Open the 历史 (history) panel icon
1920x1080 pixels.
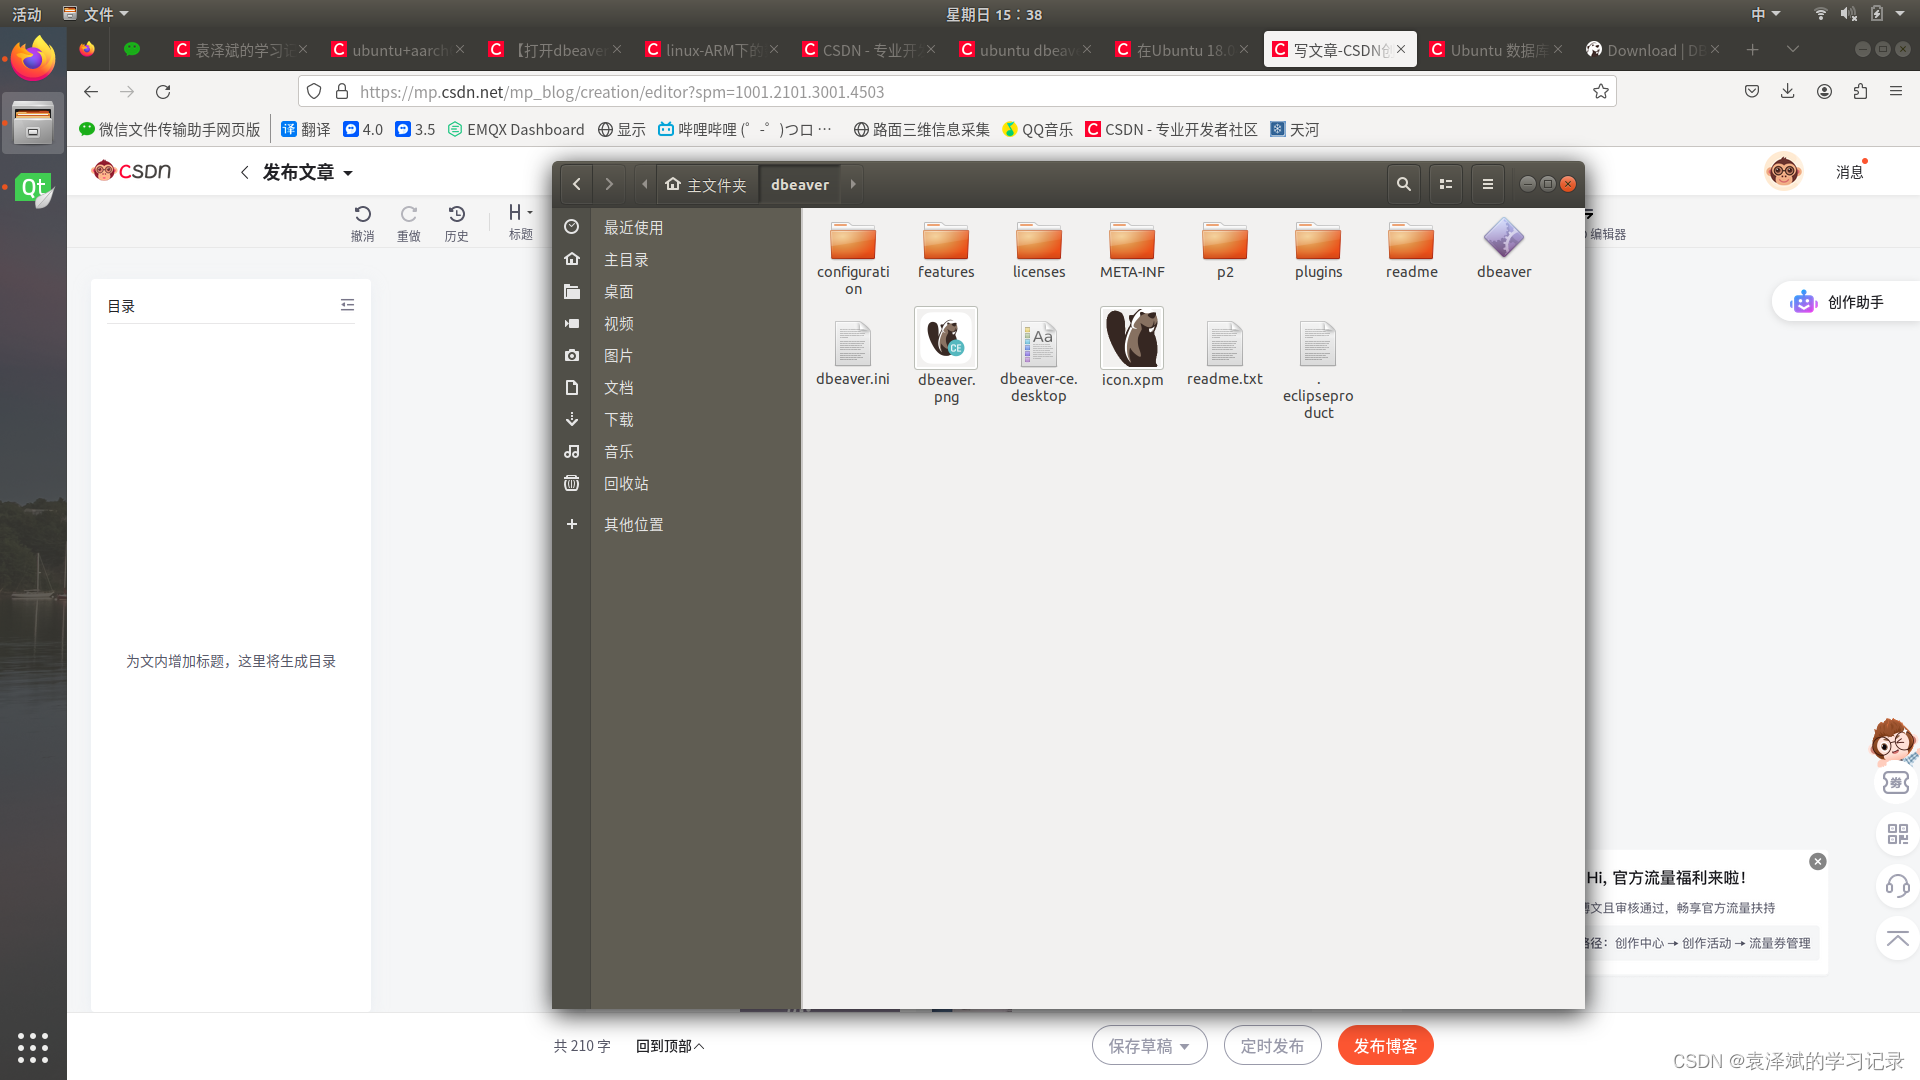pos(457,213)
